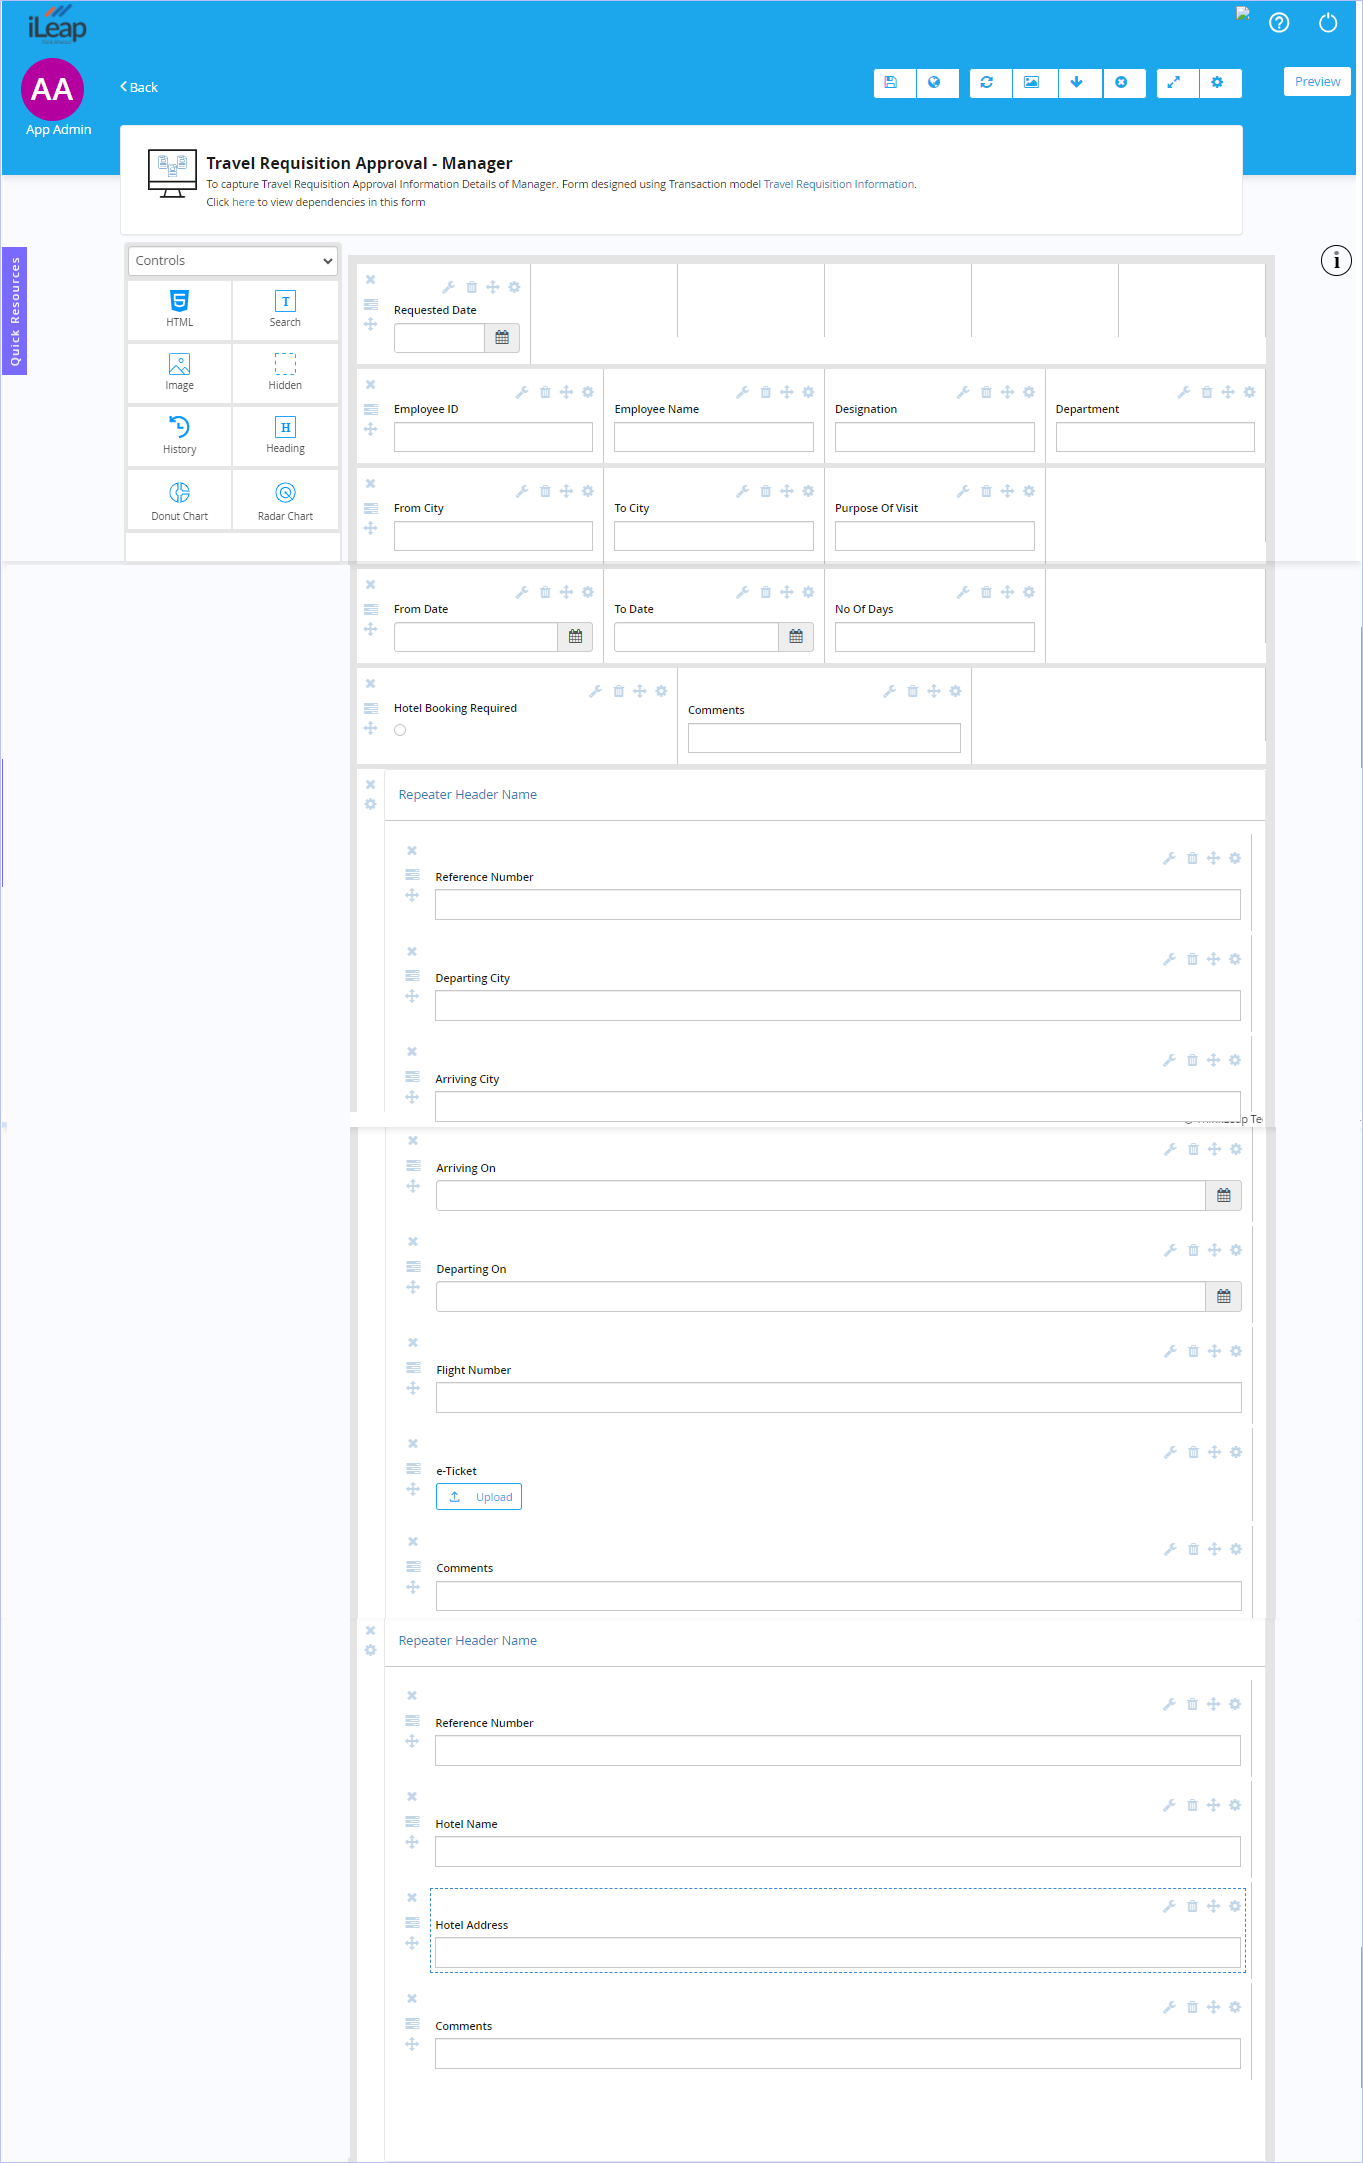Click the circled X toolbar icon
This screenshot has width=1363, height=2163.
coord(1122,83)
